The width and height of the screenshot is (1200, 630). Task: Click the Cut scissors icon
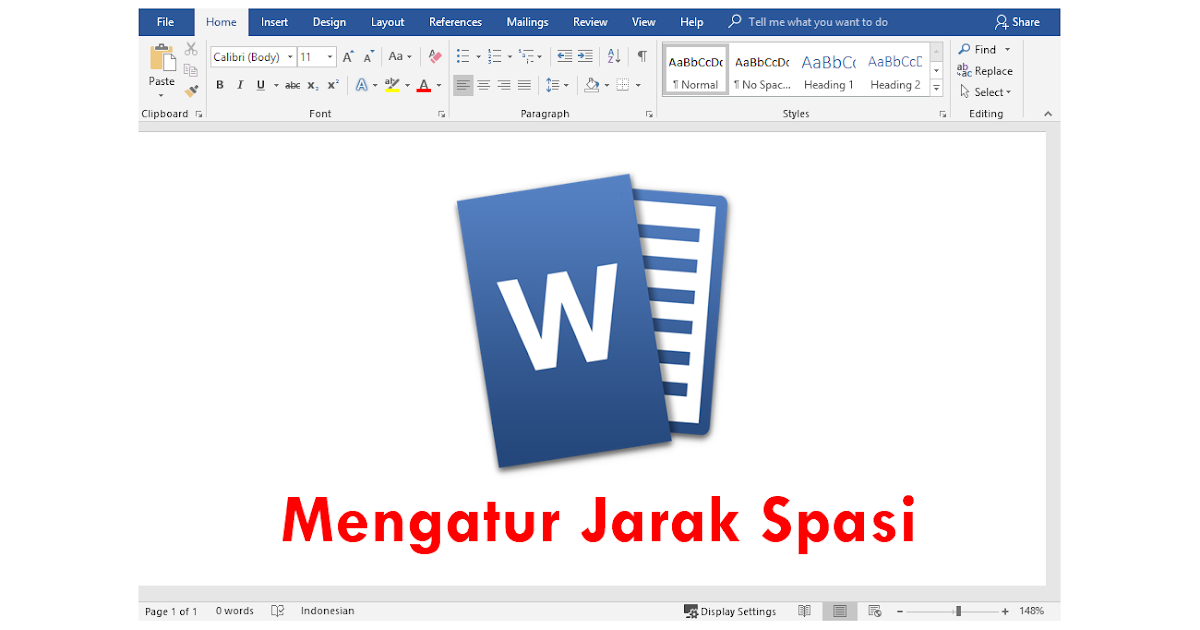point(191,49)
